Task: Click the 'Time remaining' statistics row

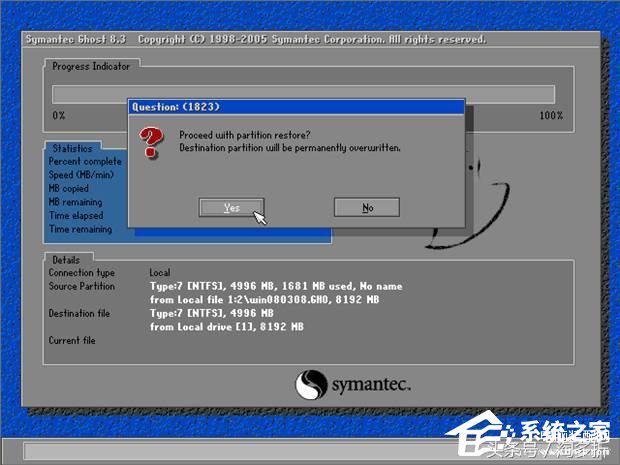Action: pyautogui.click(x=80, y=229)
